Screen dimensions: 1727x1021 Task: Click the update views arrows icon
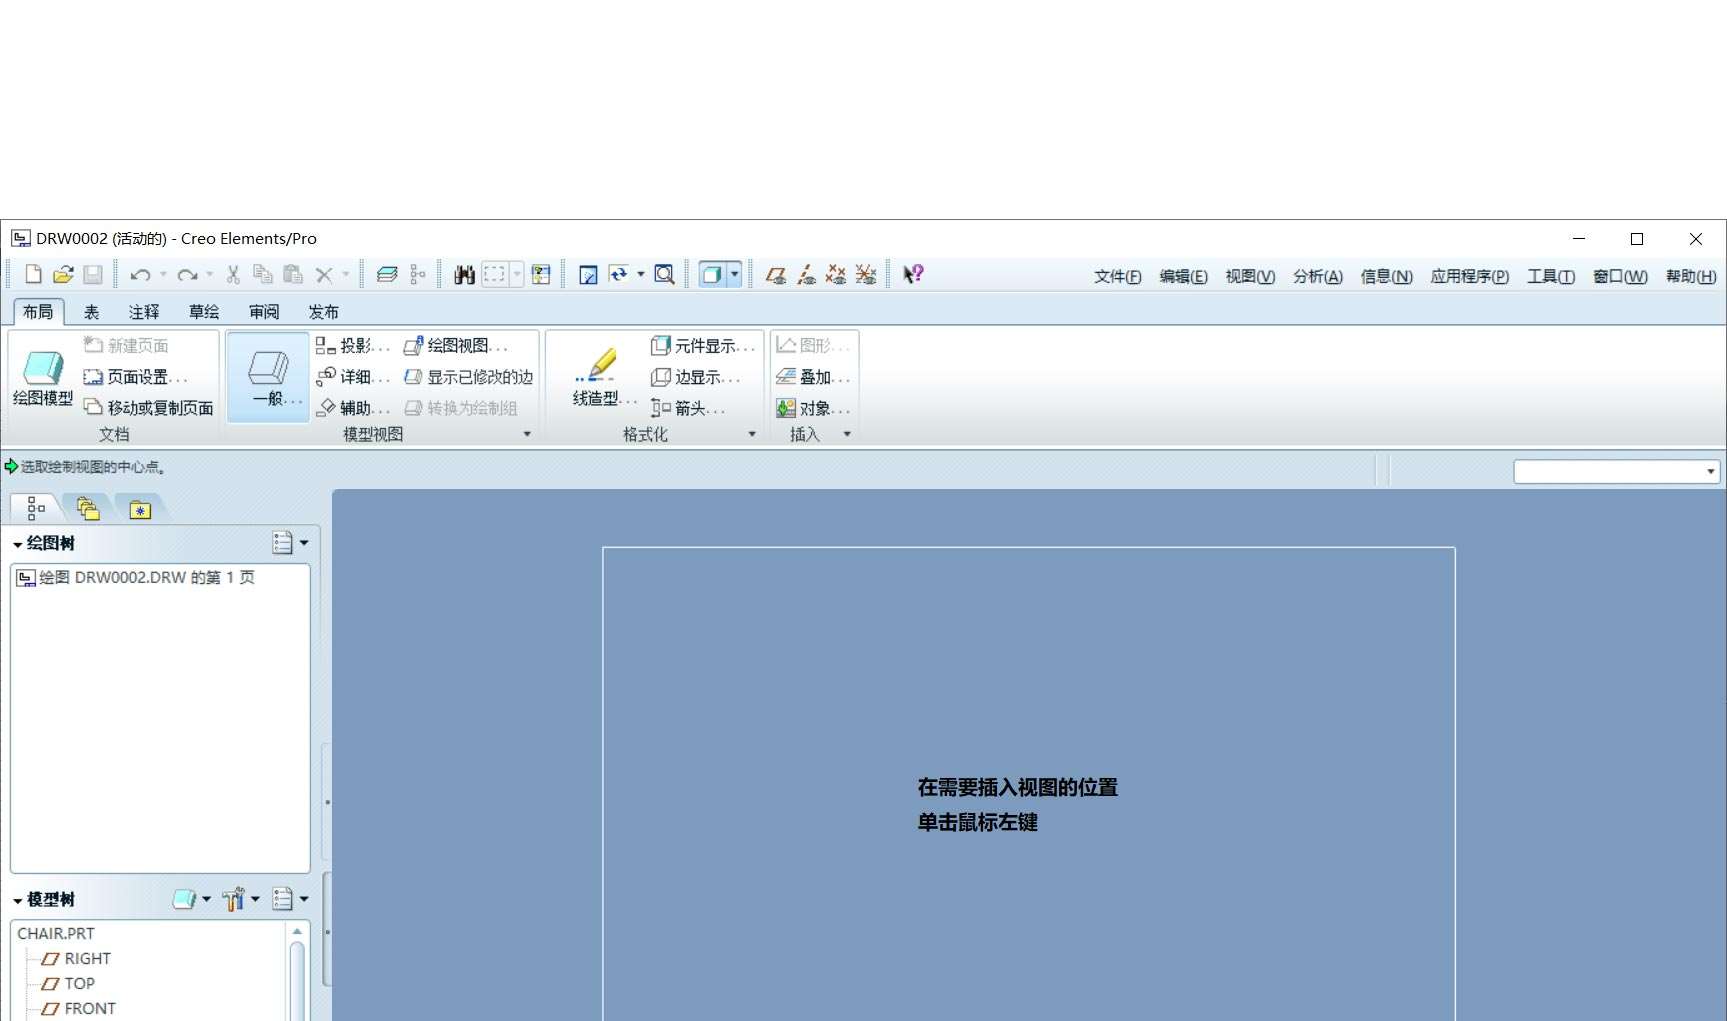[619, 274]
